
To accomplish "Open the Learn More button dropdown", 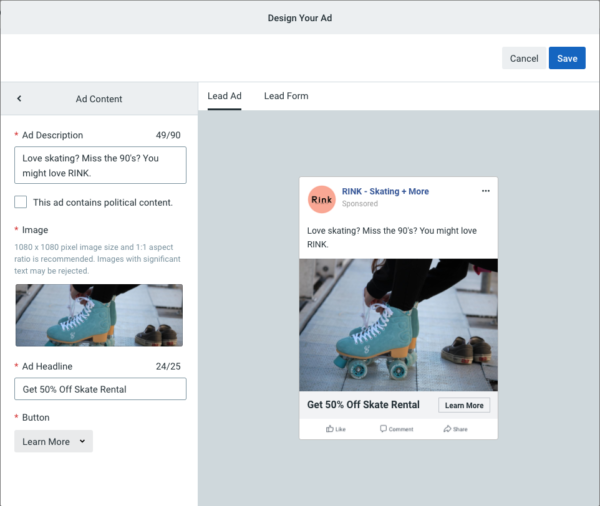I will 54,441.
